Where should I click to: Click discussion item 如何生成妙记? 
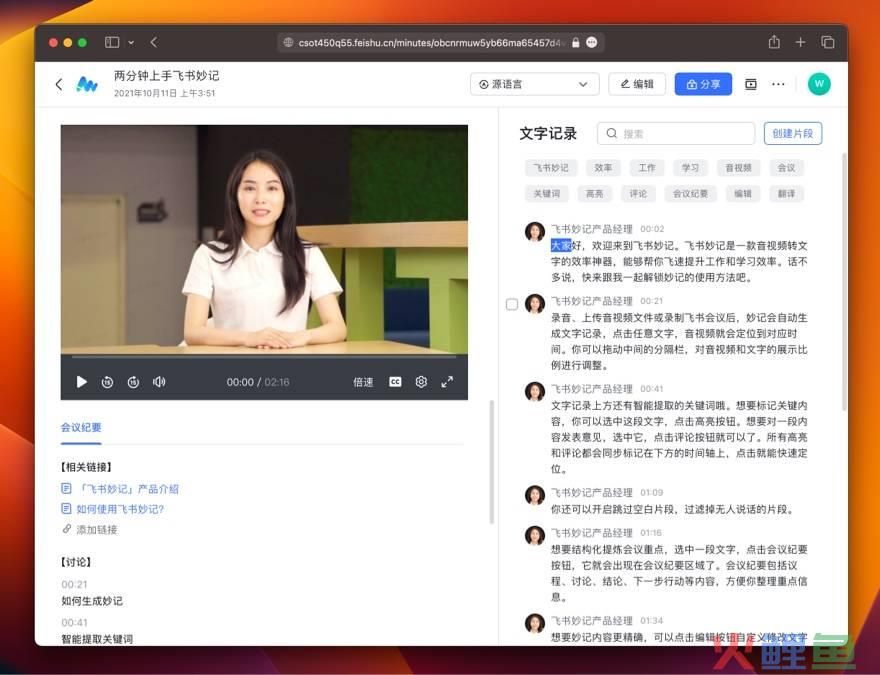coord(92,601)
